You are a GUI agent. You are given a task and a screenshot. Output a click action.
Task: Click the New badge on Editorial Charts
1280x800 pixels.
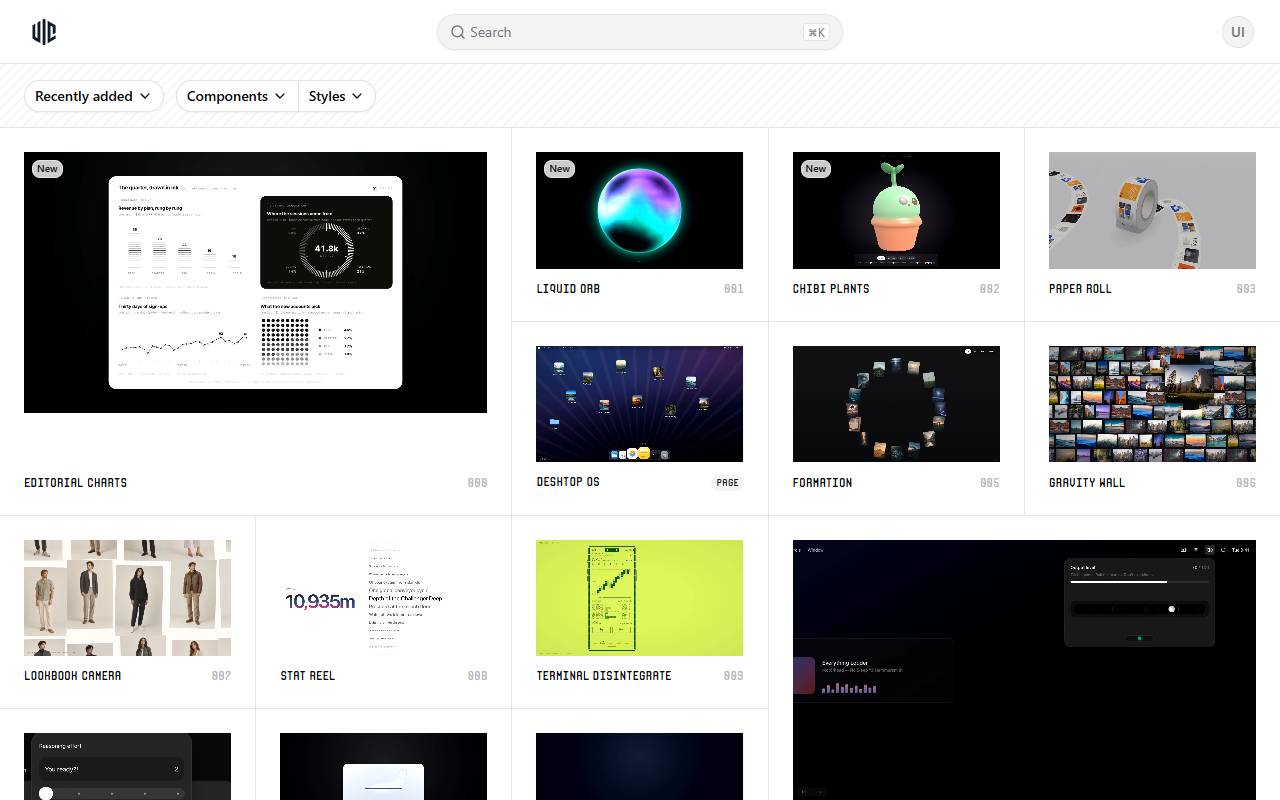click(x=47, y=169)
